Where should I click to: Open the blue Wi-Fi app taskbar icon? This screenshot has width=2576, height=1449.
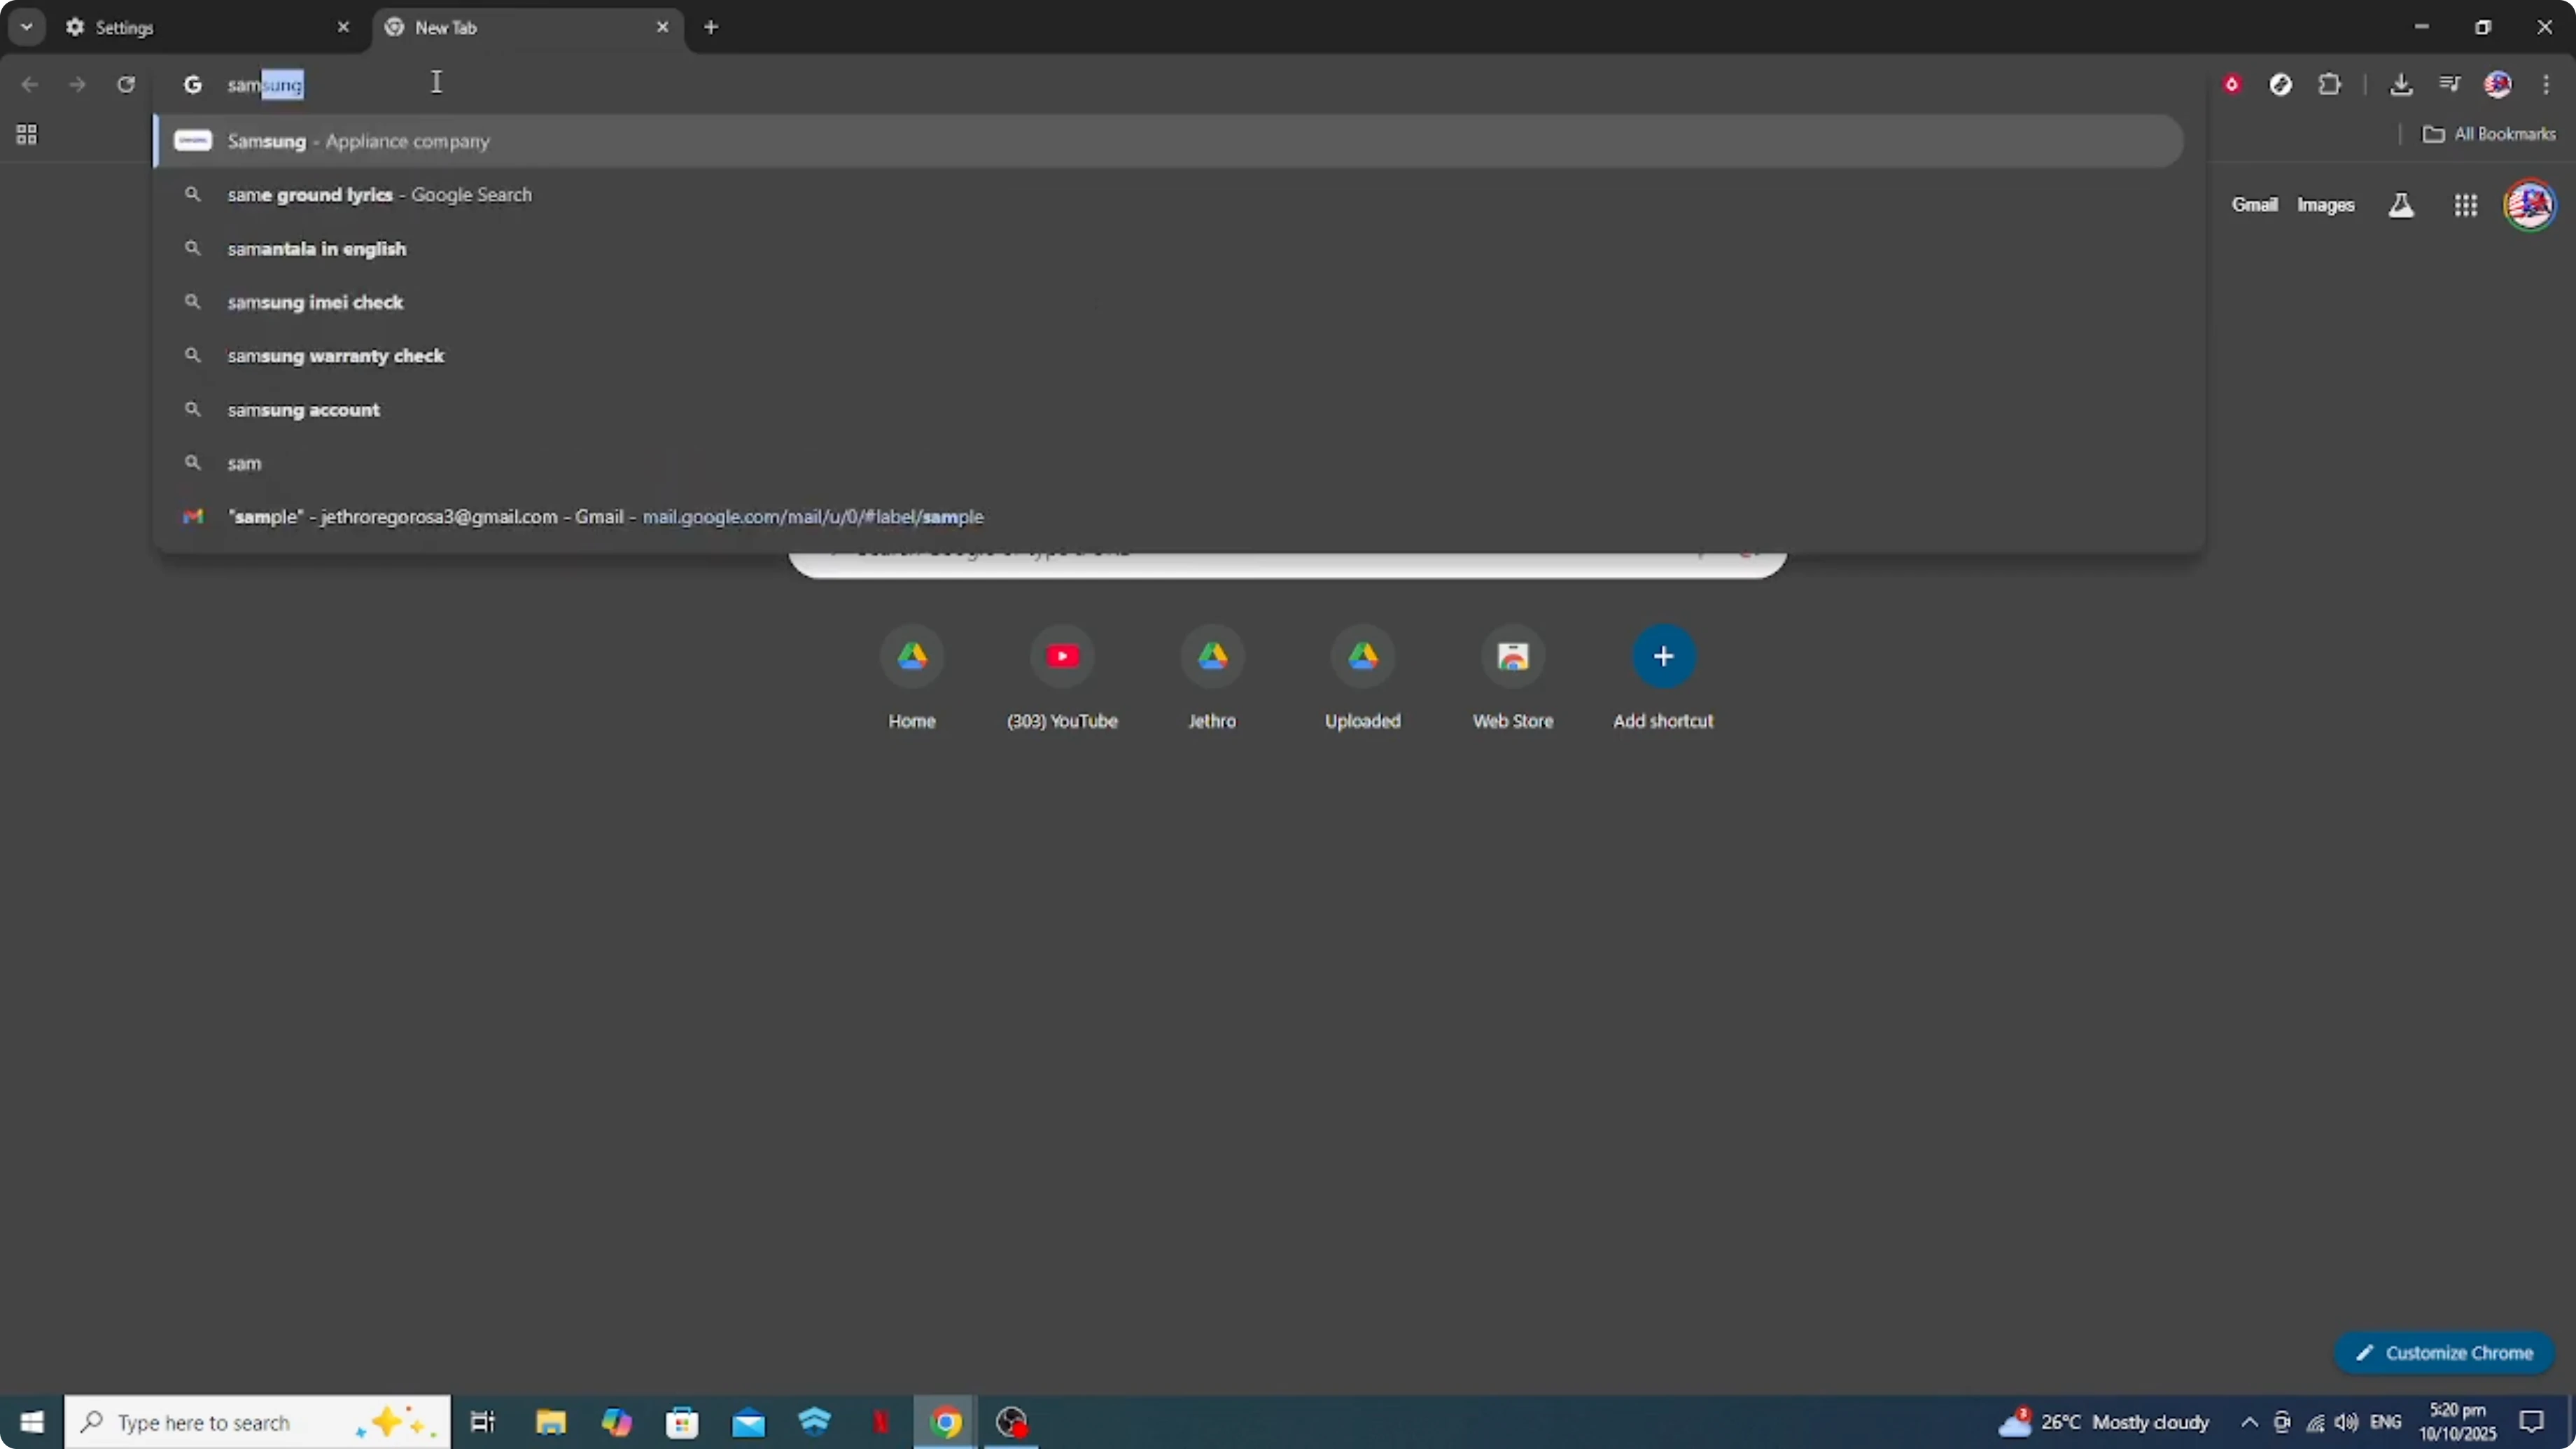pos(815,1422)
